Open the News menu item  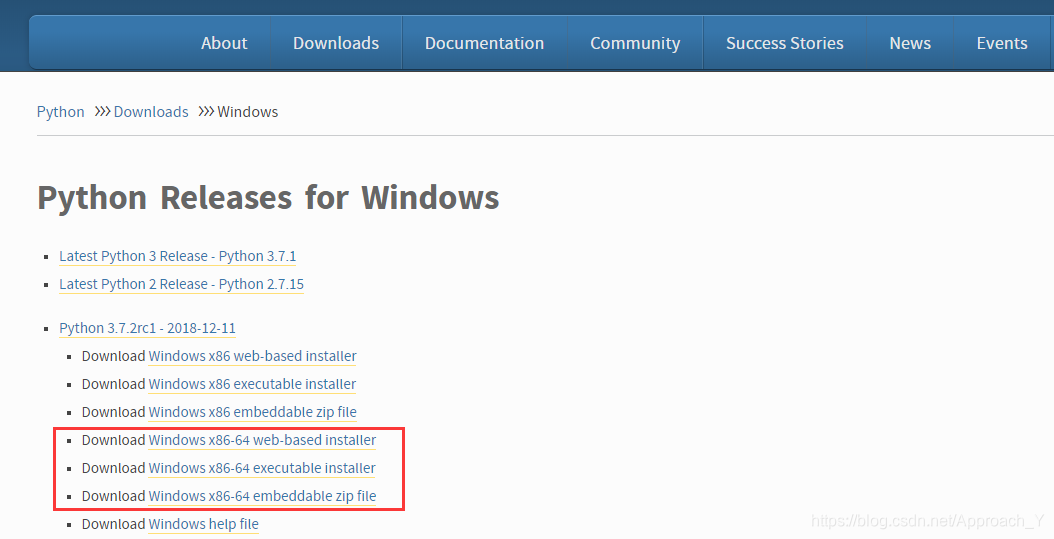tap(910, 43)
